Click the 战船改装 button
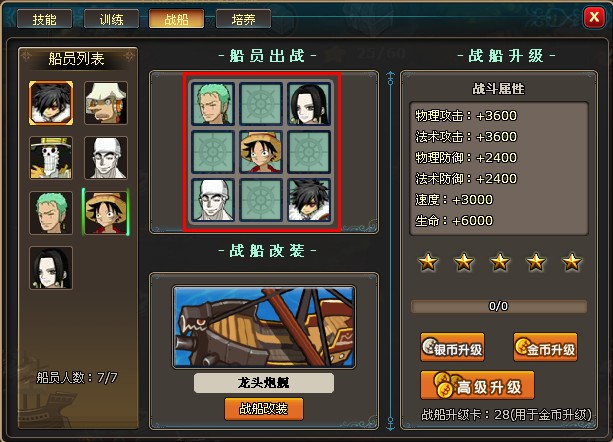This screenshot has height=442, width=613. 264,409
